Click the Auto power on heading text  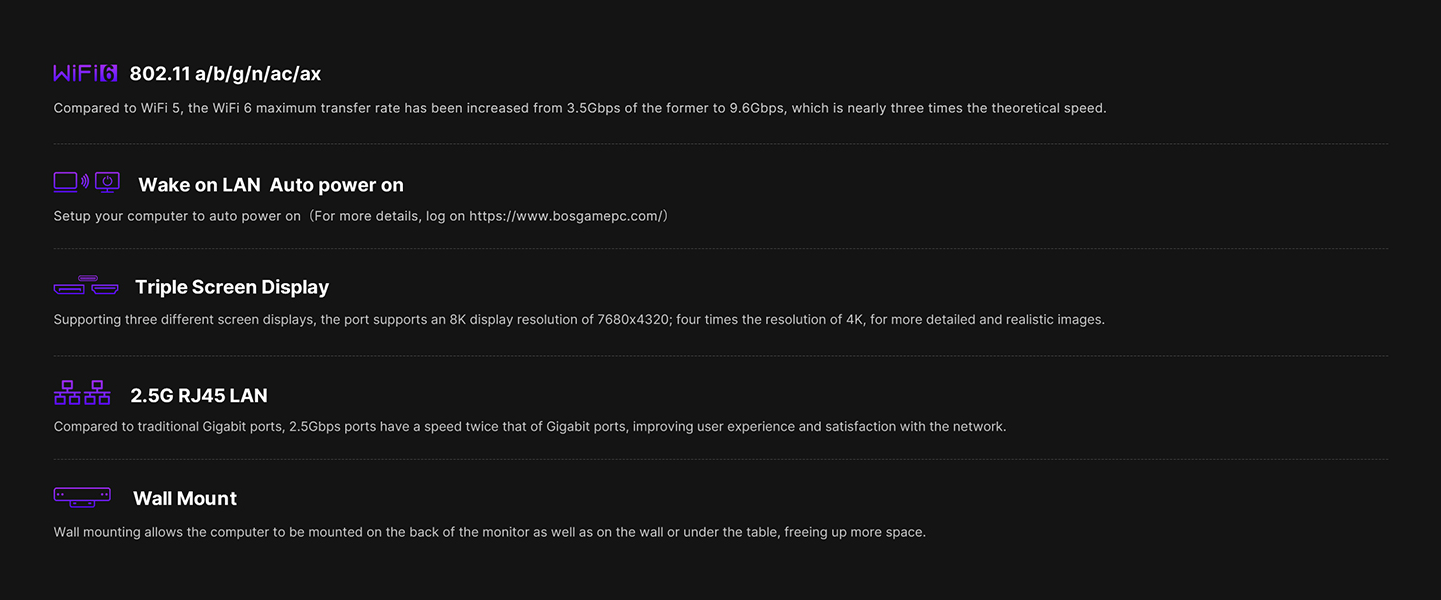337,185
